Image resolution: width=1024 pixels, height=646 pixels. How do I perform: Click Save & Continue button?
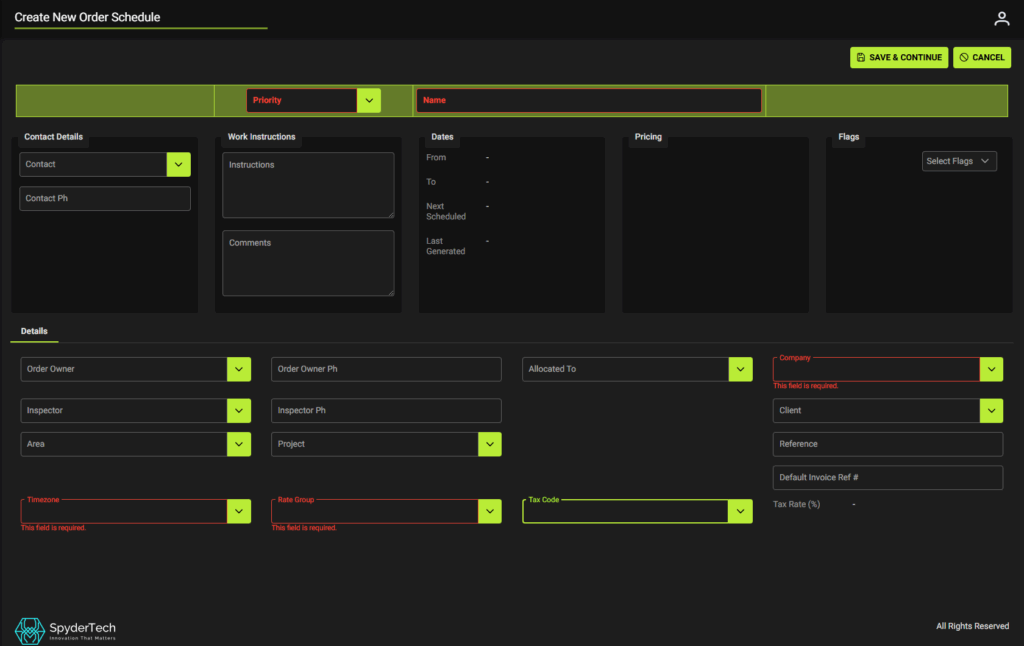[898, 58]
